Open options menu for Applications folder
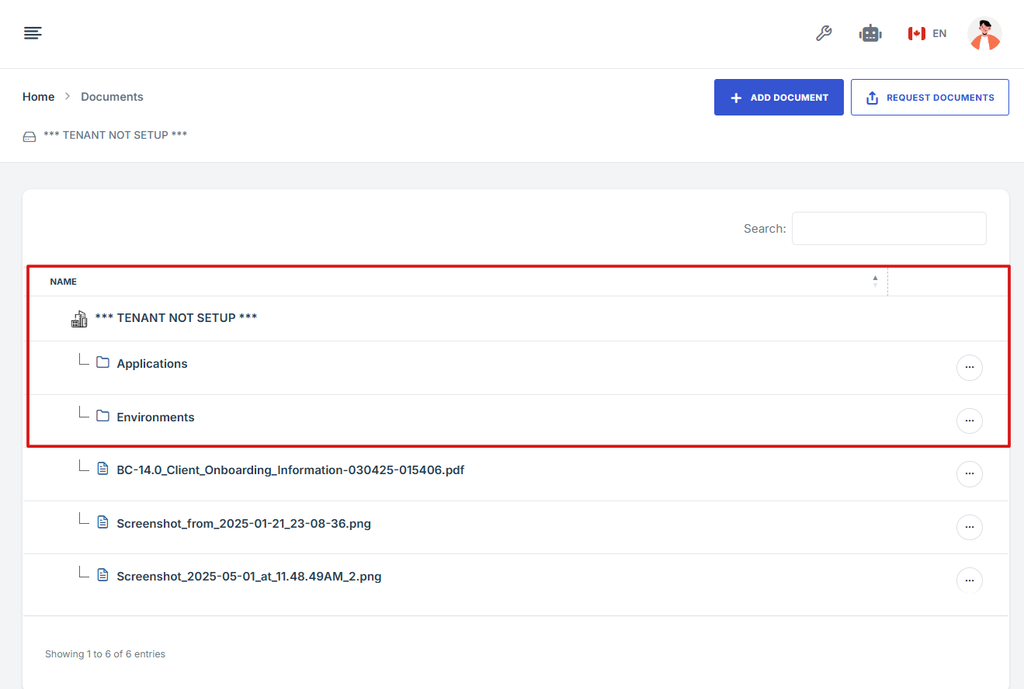 tap(969, 368)
